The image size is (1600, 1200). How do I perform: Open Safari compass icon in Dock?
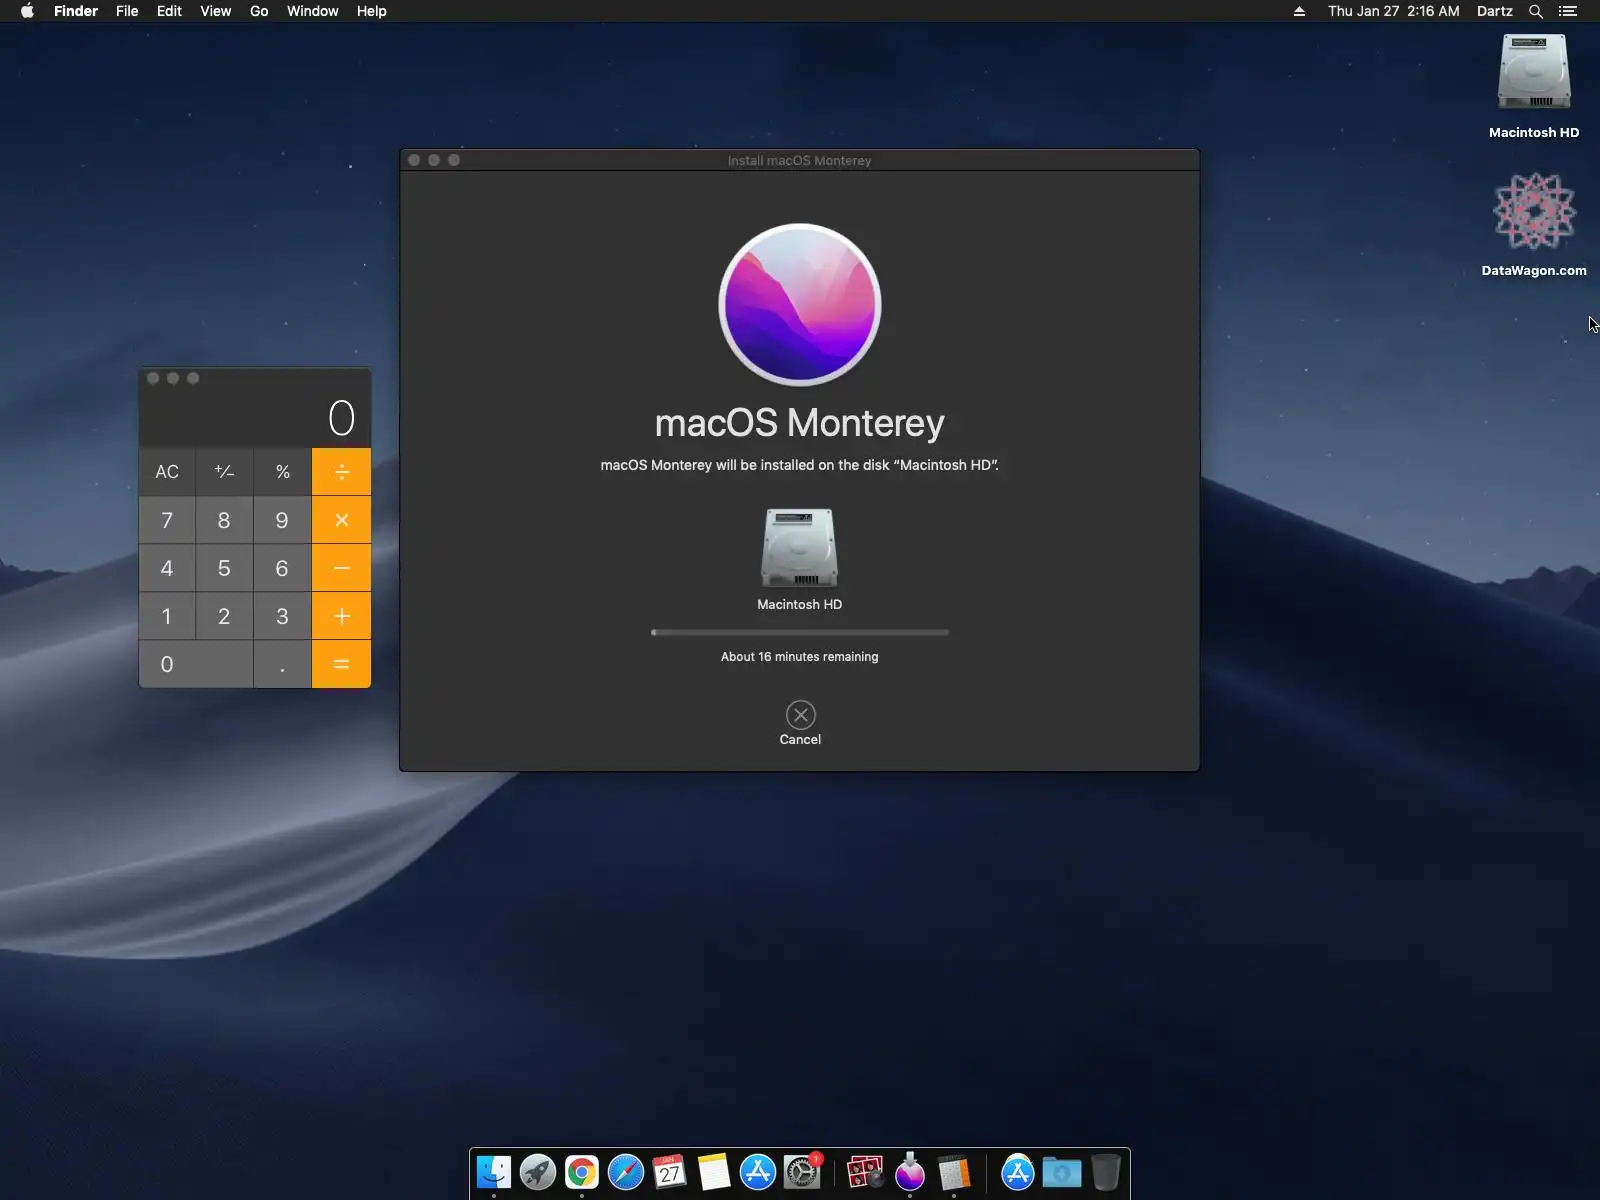[x=626, y=1172]
